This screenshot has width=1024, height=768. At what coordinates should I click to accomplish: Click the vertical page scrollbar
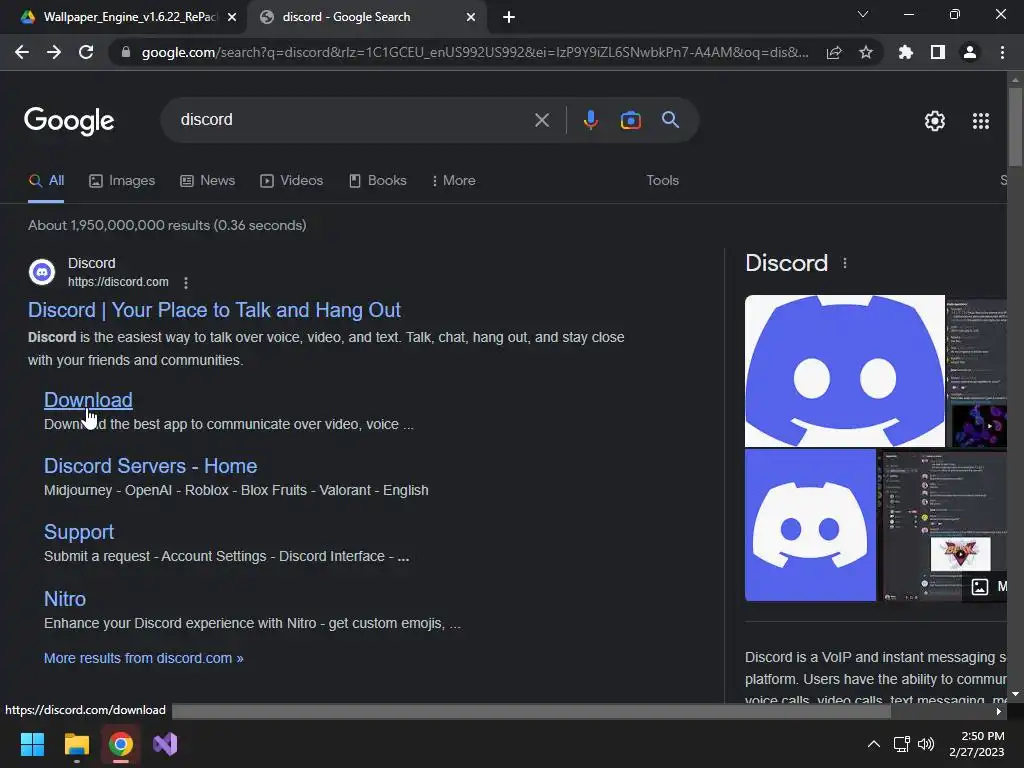(1015, 127)
